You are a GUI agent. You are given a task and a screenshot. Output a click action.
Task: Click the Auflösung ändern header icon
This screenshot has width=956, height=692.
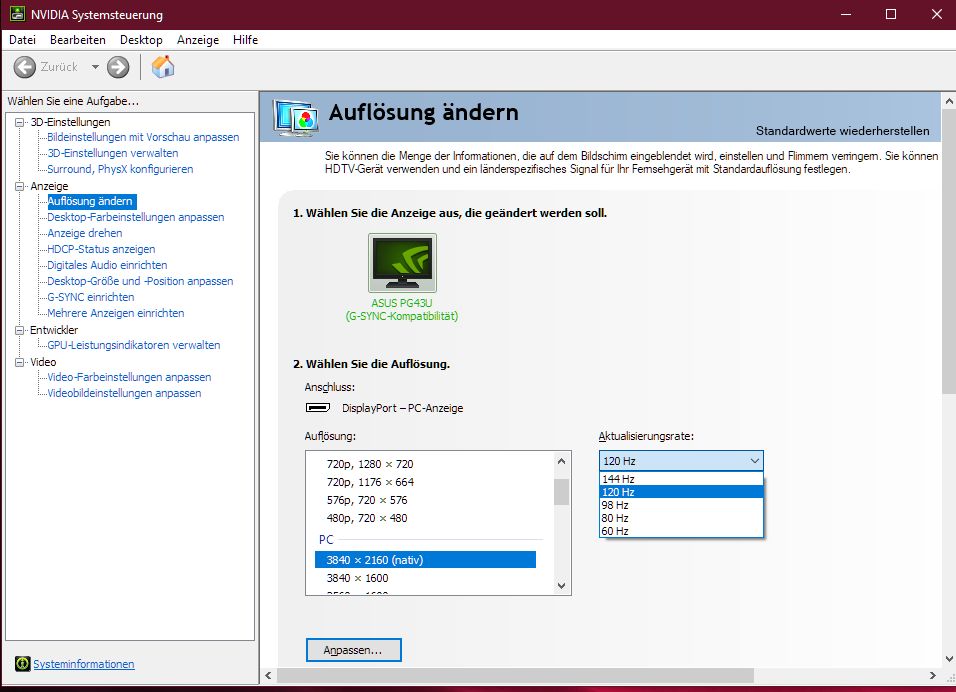[x=296, y=117]
